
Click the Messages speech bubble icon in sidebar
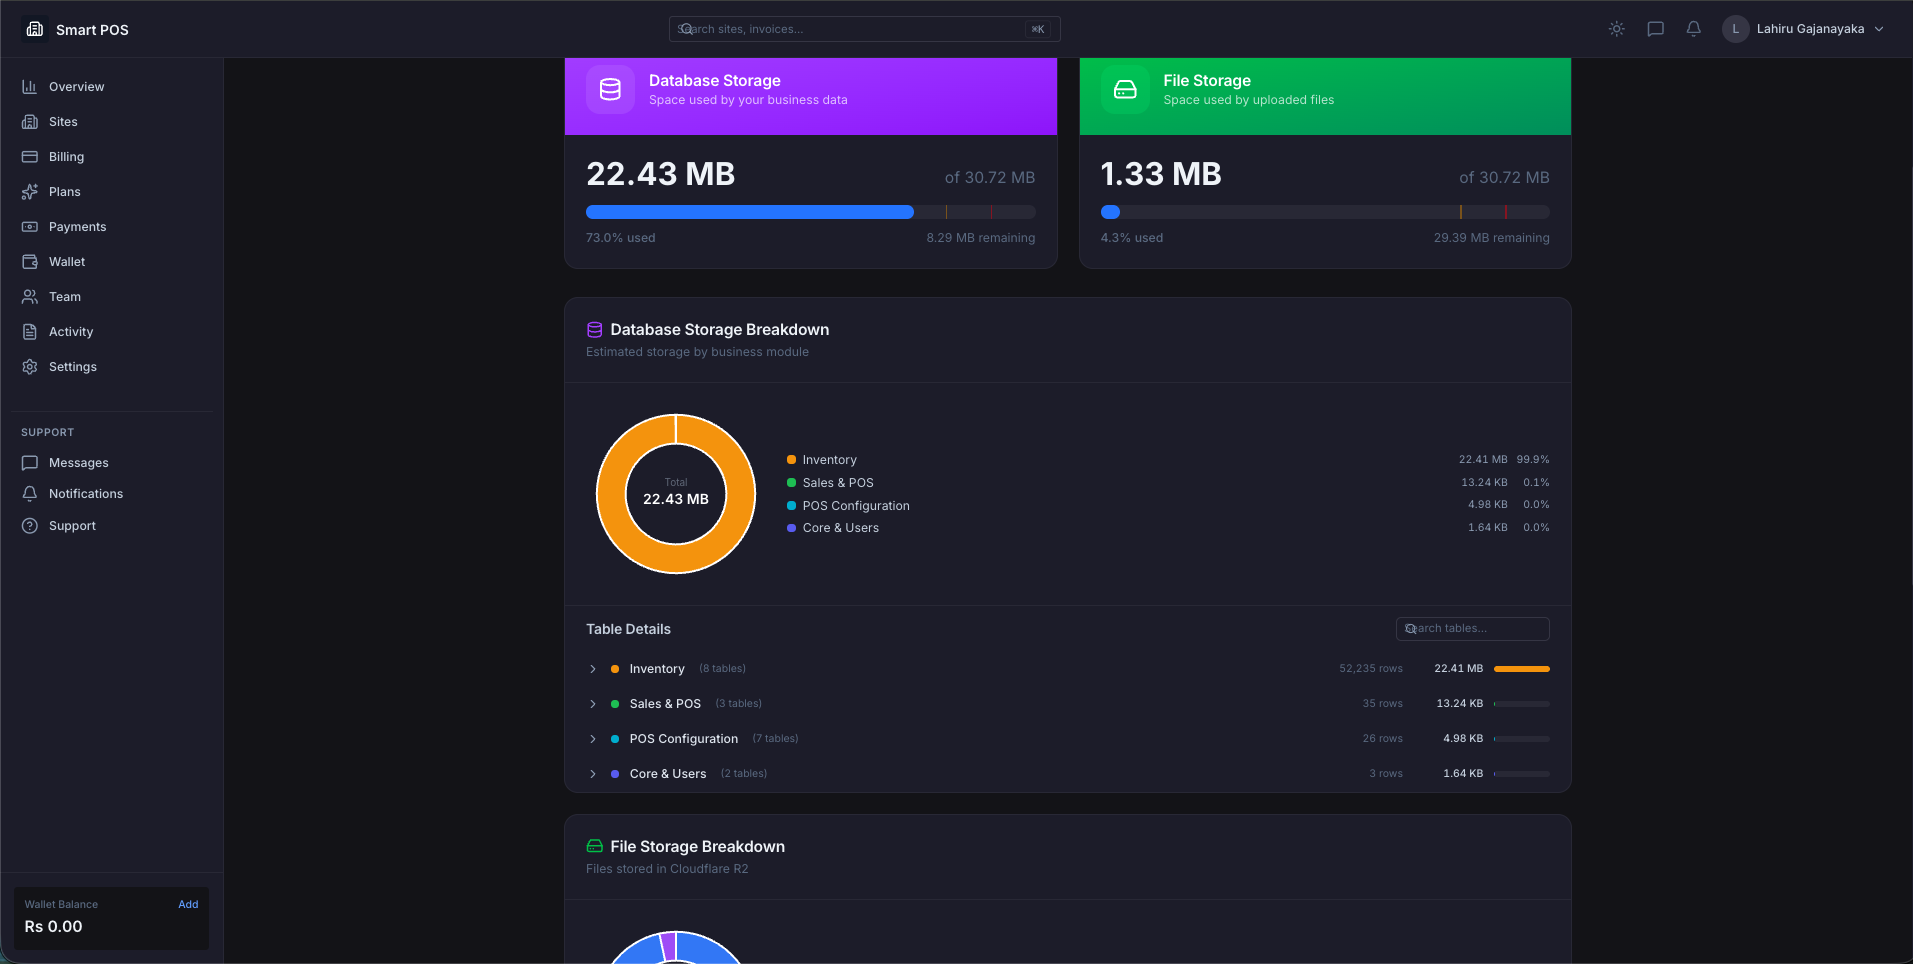pyautogui.click(x=30, y=463)
